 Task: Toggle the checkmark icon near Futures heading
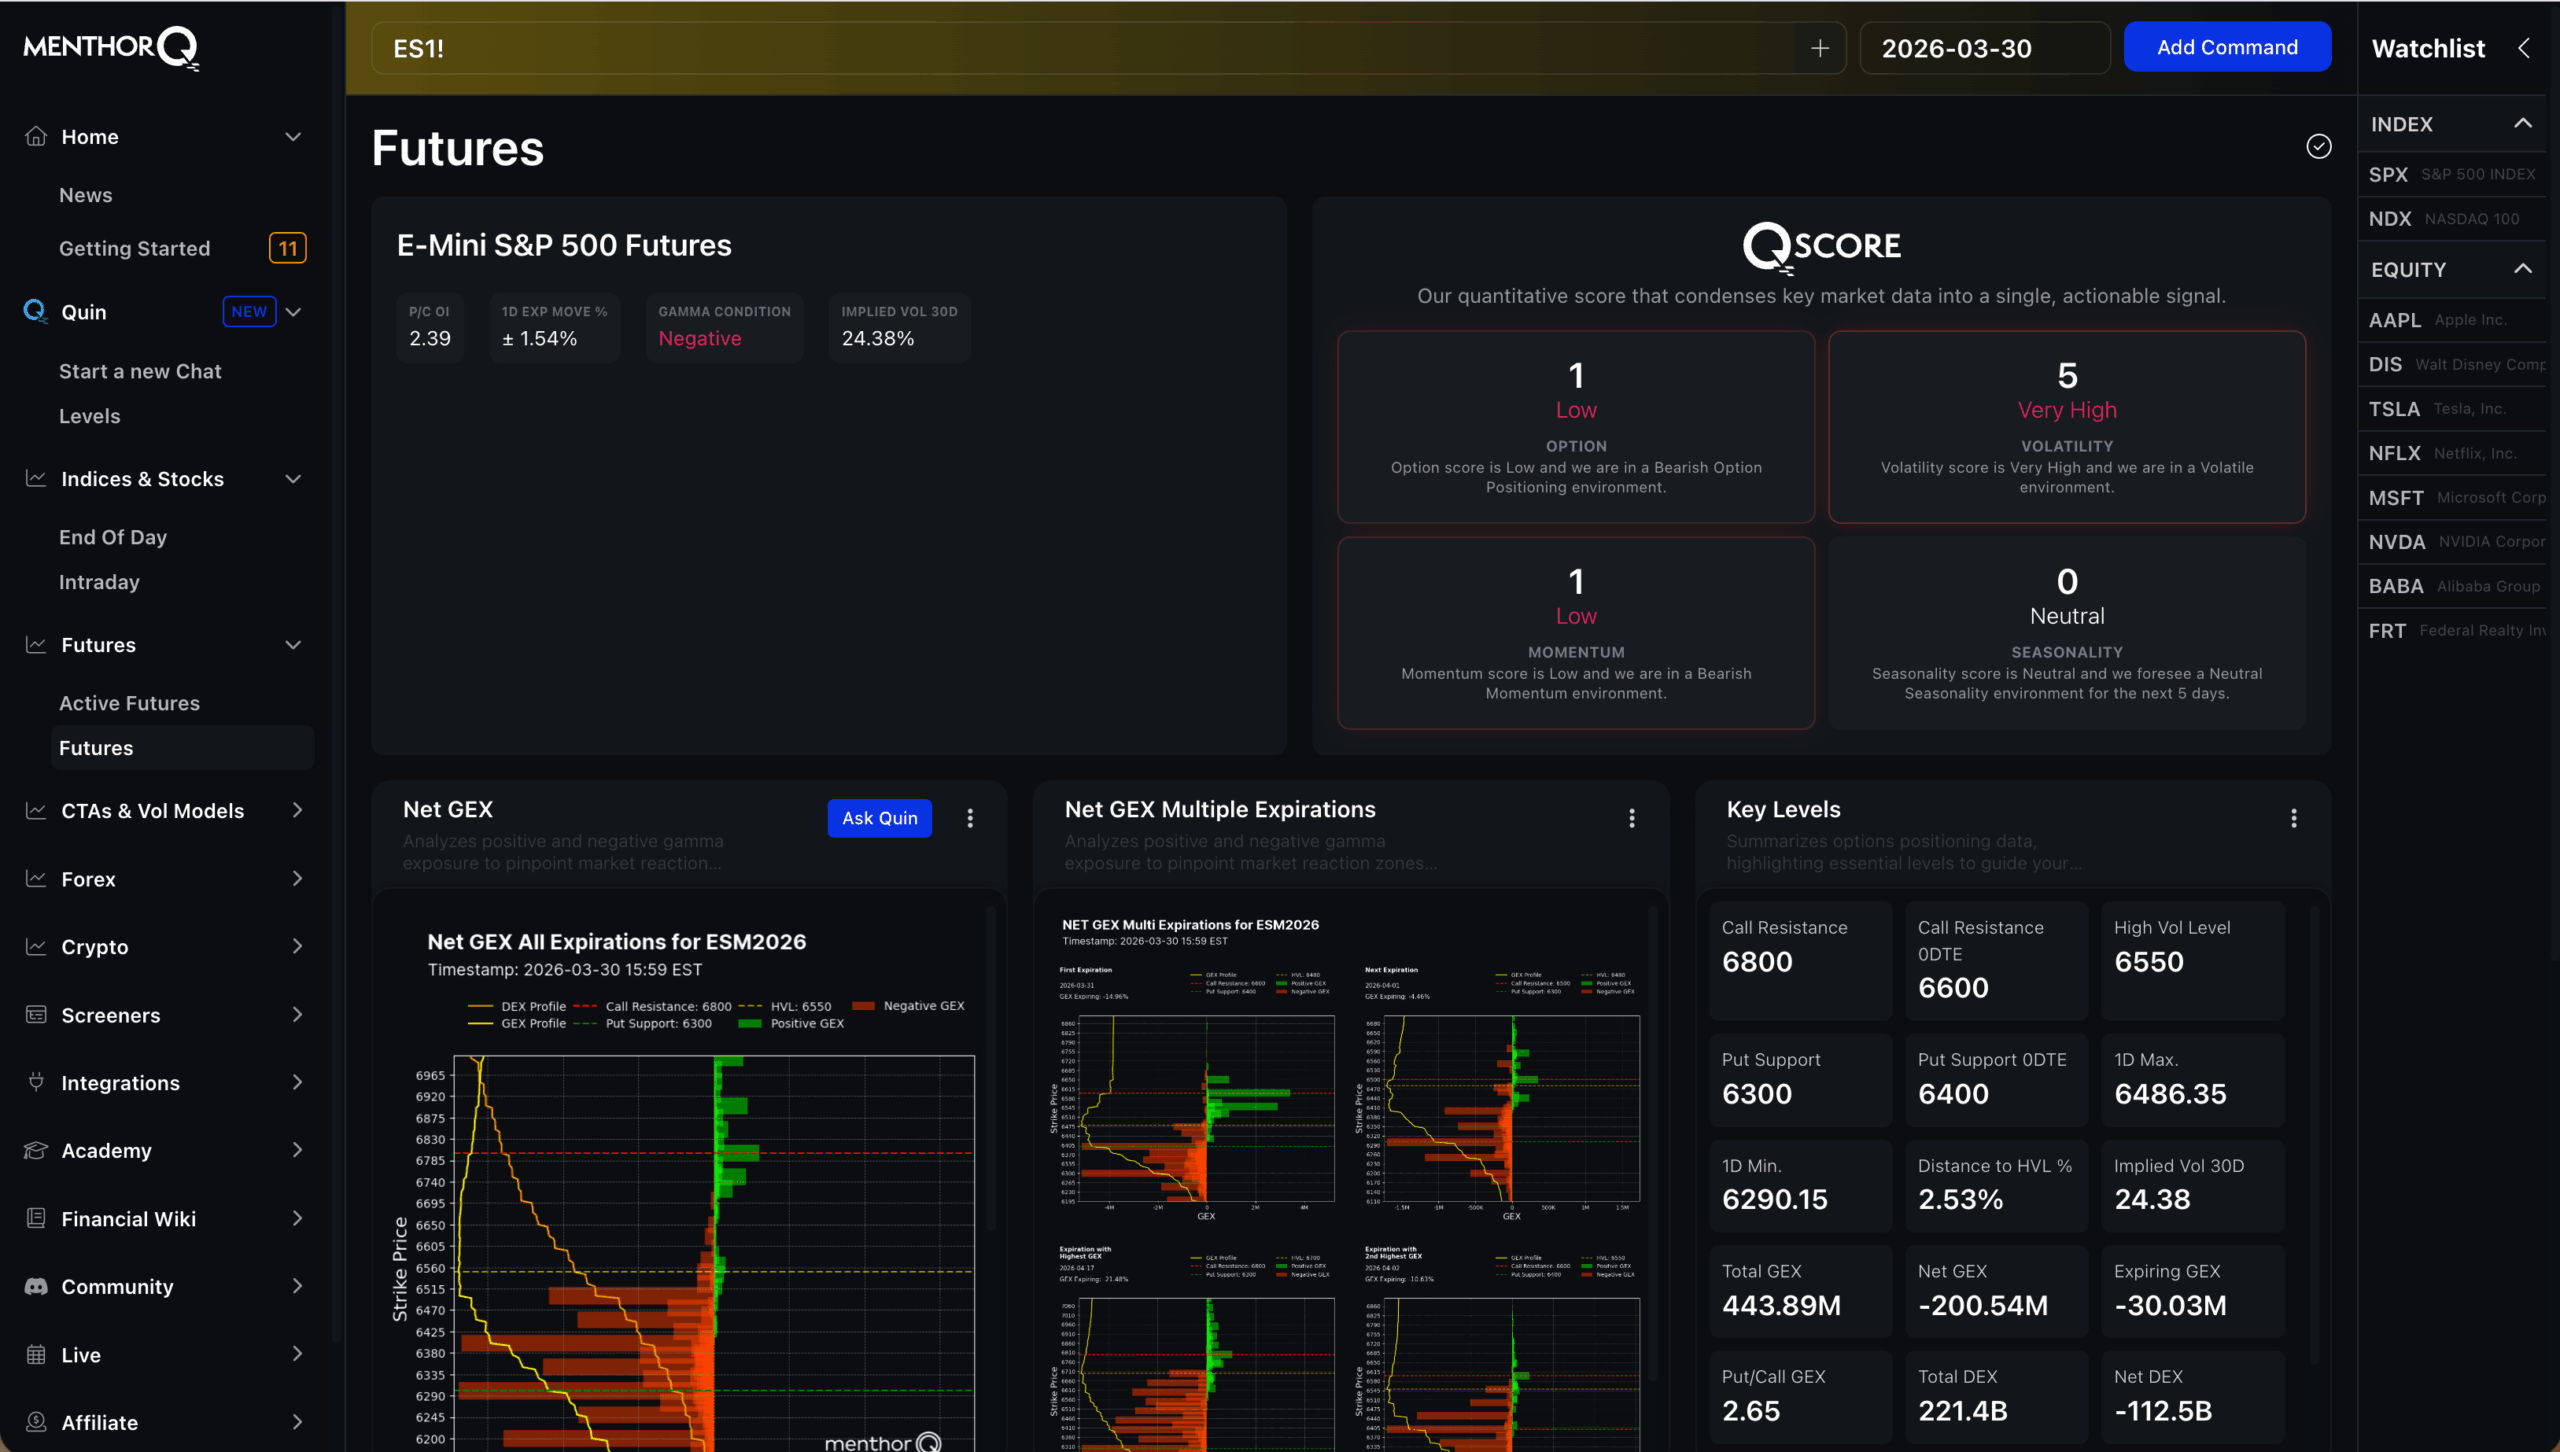(x=2319, y=146)
